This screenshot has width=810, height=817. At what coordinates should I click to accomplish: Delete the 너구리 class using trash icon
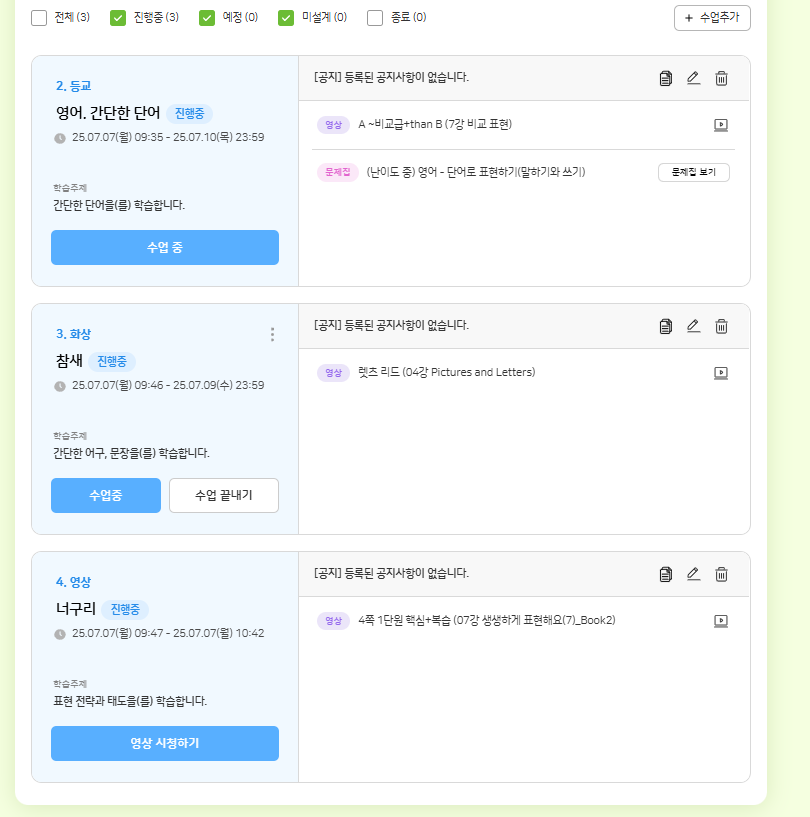pos(721,574)
